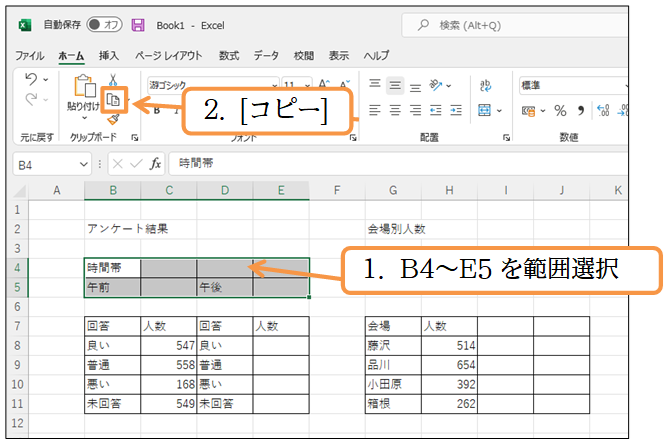This screenshot has height=444, width=665.
Task: Click the formula bar confirm checkmark
Action: tap(136, 164)
